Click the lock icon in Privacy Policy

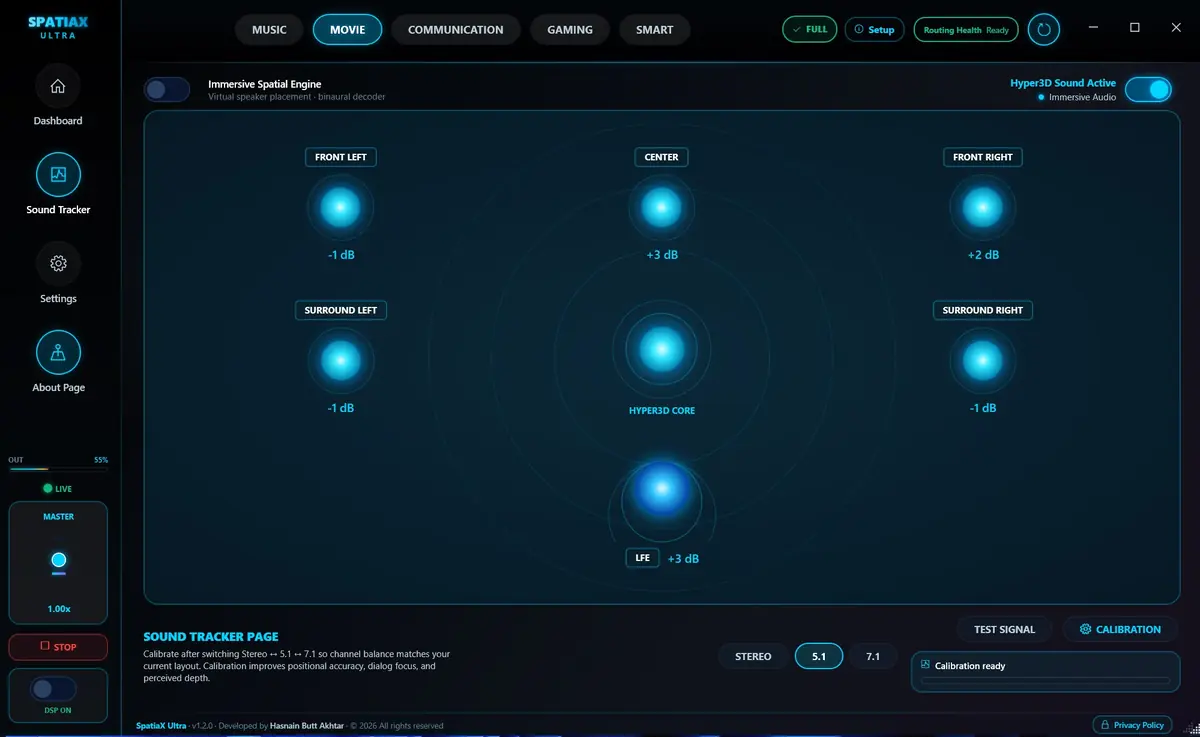click(x=1104, y=725)
